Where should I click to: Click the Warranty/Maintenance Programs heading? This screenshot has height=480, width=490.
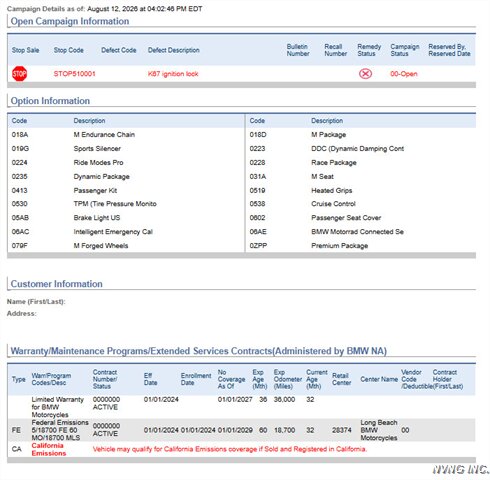tap(198, 351)
